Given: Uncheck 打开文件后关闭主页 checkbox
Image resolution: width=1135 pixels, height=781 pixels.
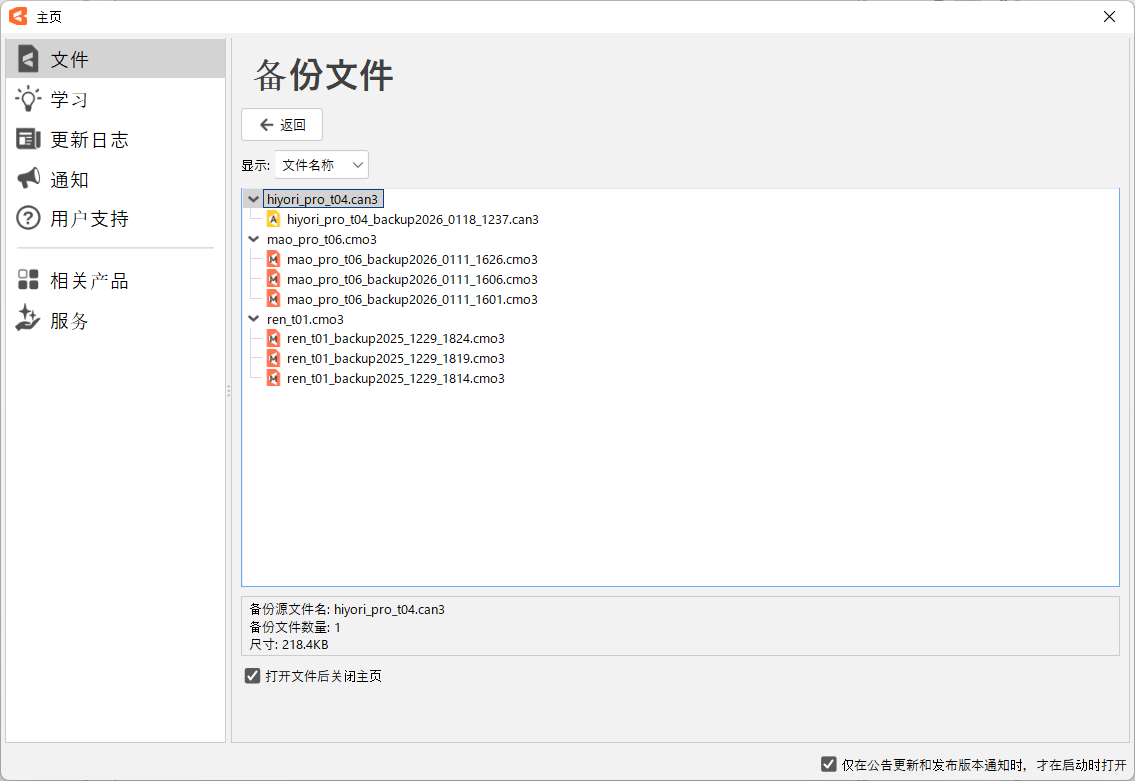Looking at the screenshot, I should (x=253, y=676).
